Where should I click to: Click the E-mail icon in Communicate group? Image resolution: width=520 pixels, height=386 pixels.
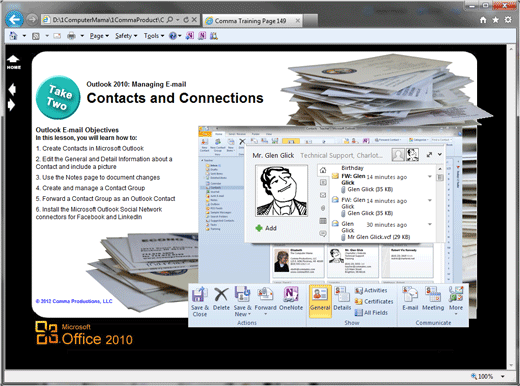point(410,299)
